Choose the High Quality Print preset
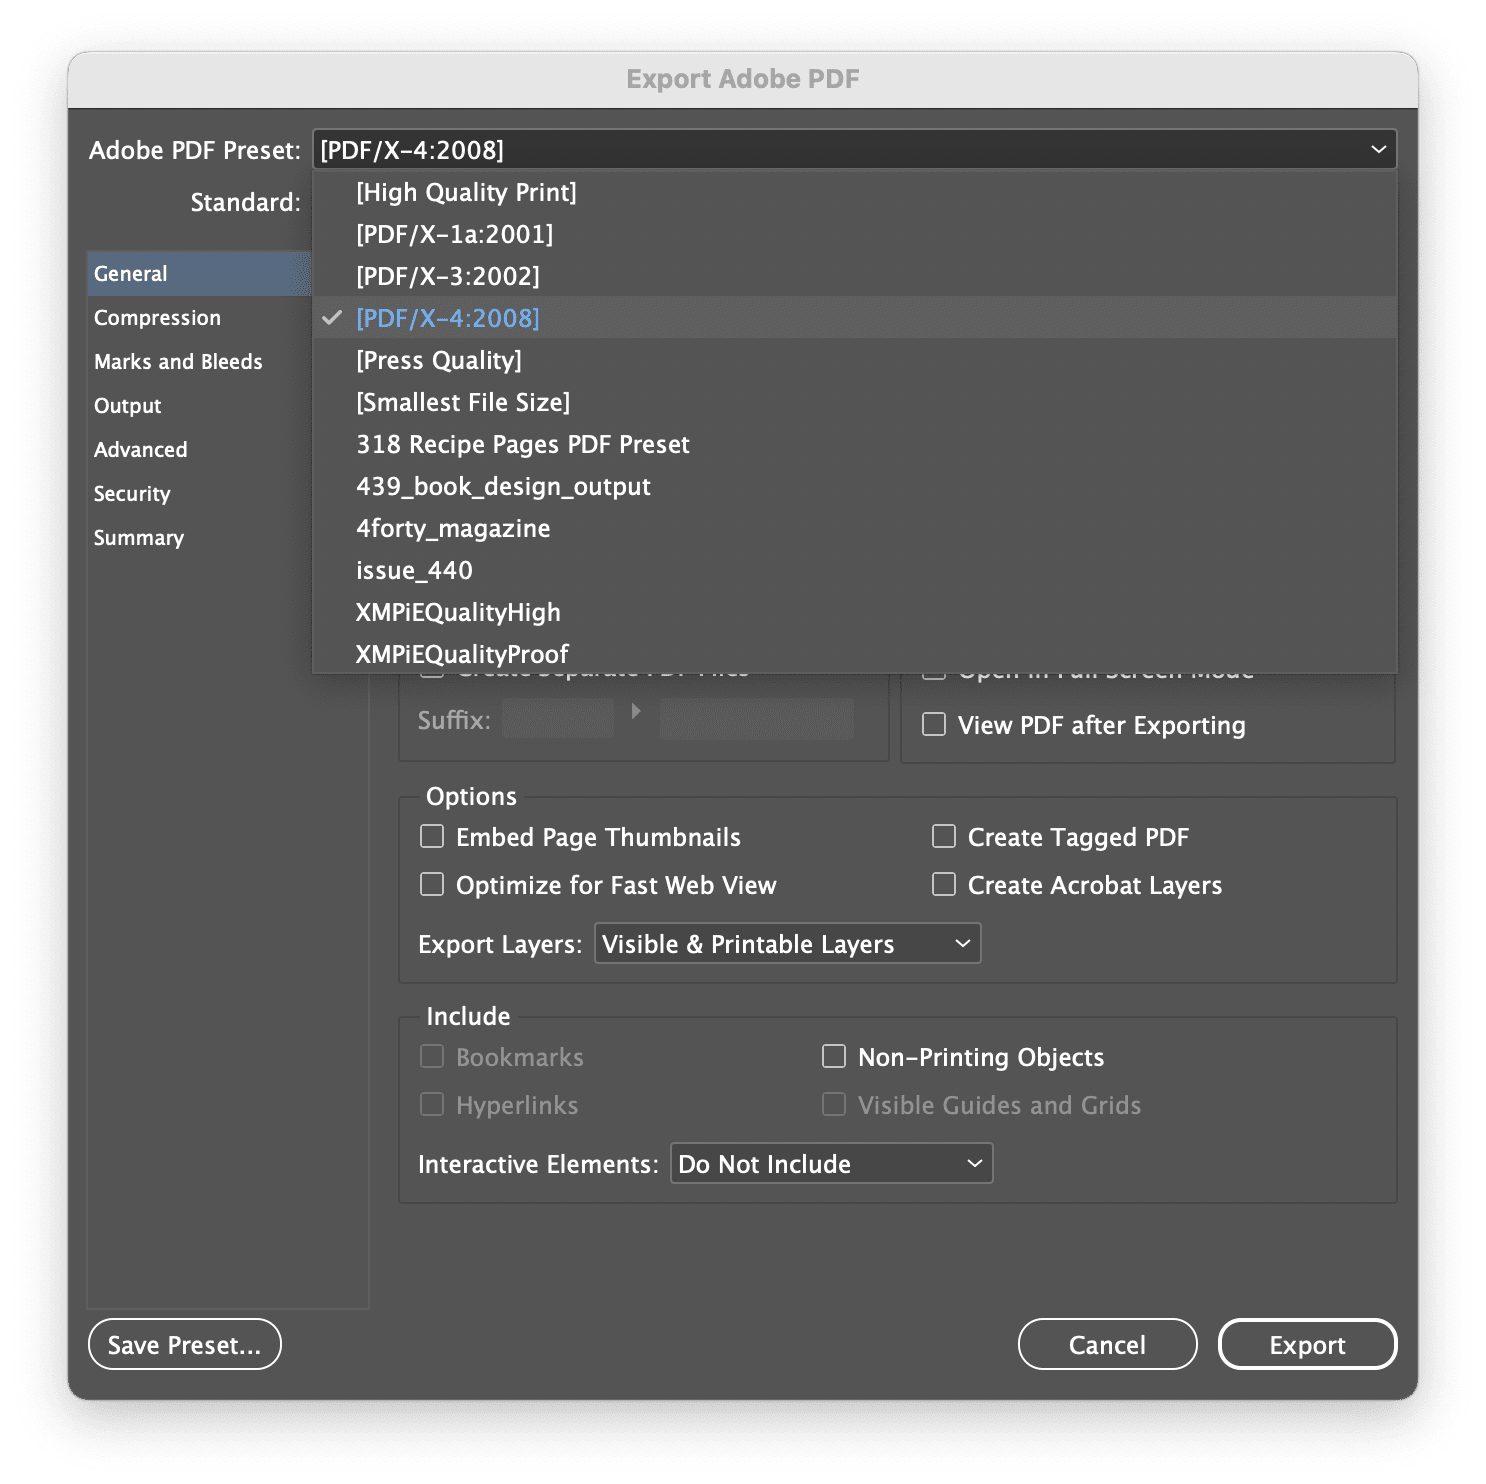Viewport: 1486px width, 1484px height. pyautogui.click(x=854, y=192)
